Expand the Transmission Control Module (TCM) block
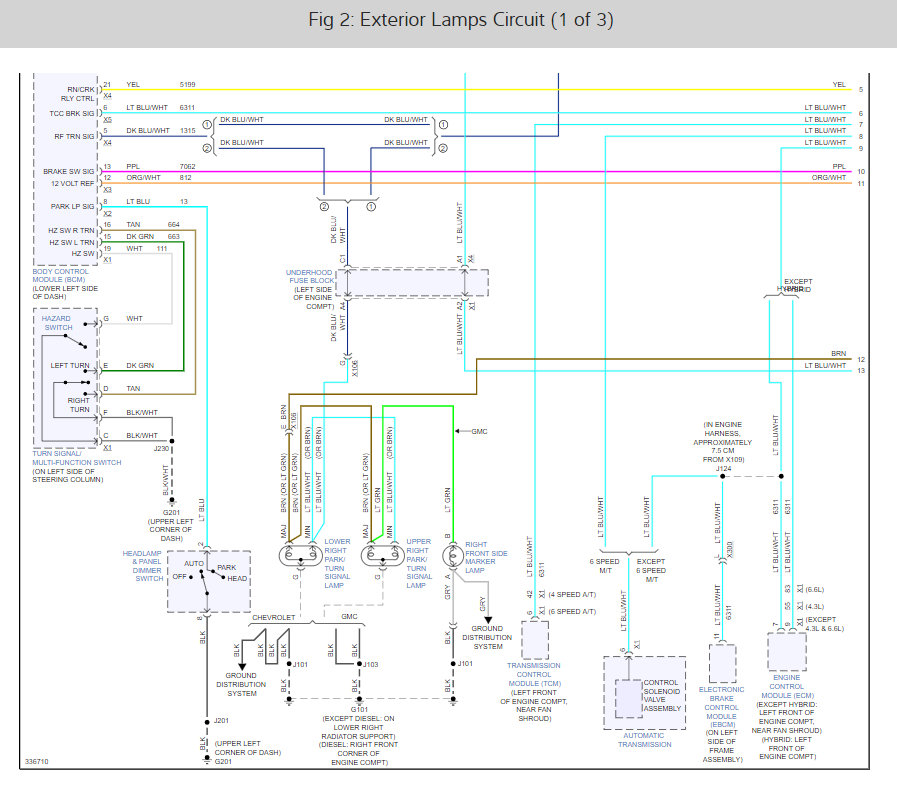Screen dimensions: 897x786 coord(535,640)
